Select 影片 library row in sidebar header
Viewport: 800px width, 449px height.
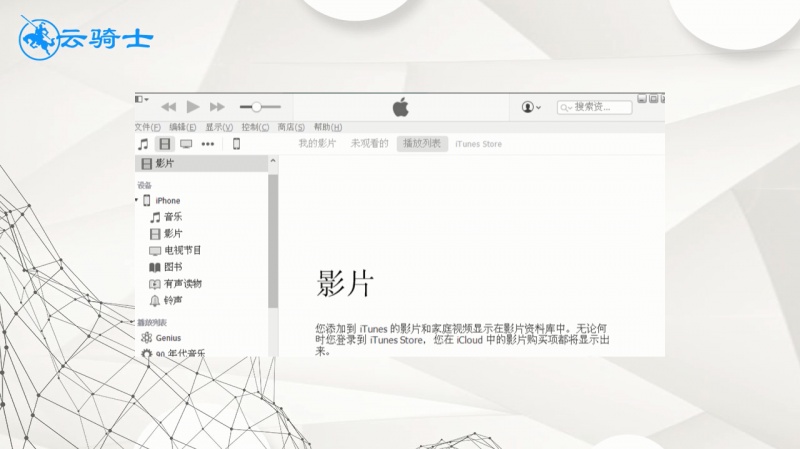(202, 163)
